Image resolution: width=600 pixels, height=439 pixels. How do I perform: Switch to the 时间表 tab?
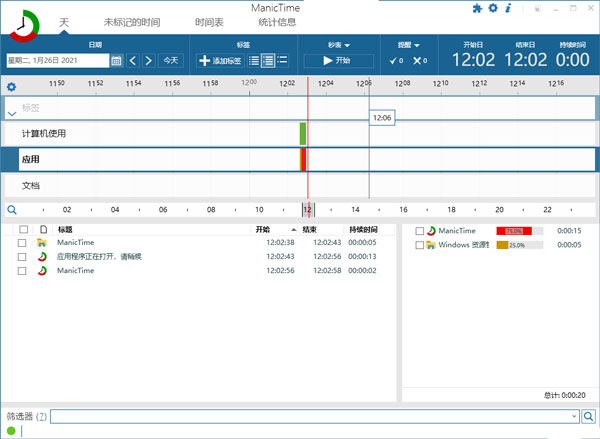(x=210, y=21)
